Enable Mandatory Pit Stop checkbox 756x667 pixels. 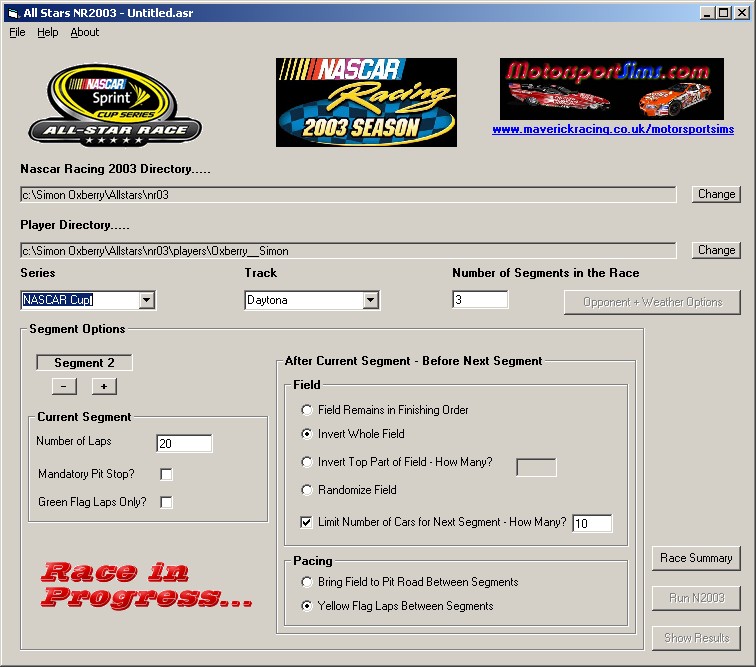(166, 474)
